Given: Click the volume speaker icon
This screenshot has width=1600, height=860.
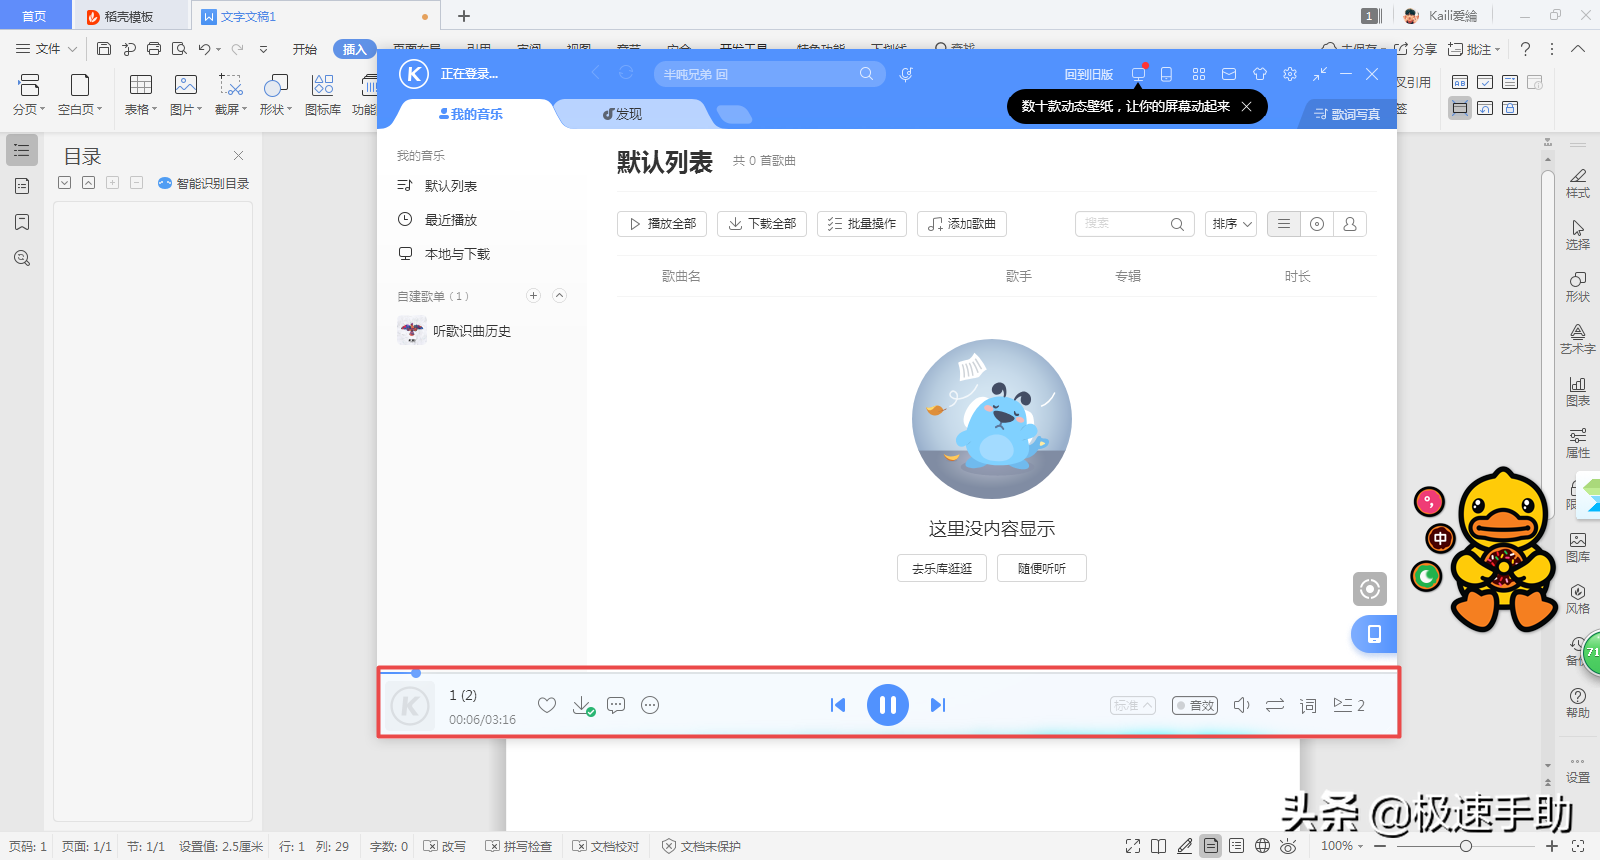Looking at the screenshot, I should point(1242,705).
